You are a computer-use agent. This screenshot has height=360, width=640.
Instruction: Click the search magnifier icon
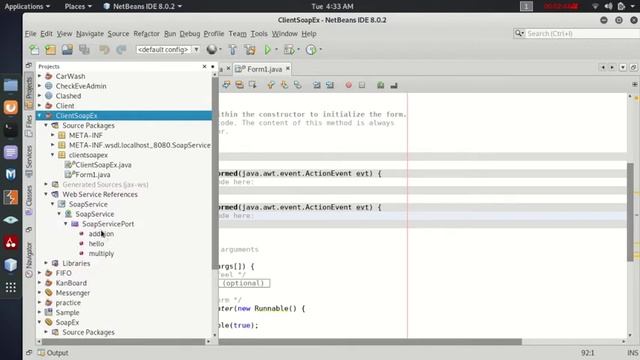[x=518, y=33]
